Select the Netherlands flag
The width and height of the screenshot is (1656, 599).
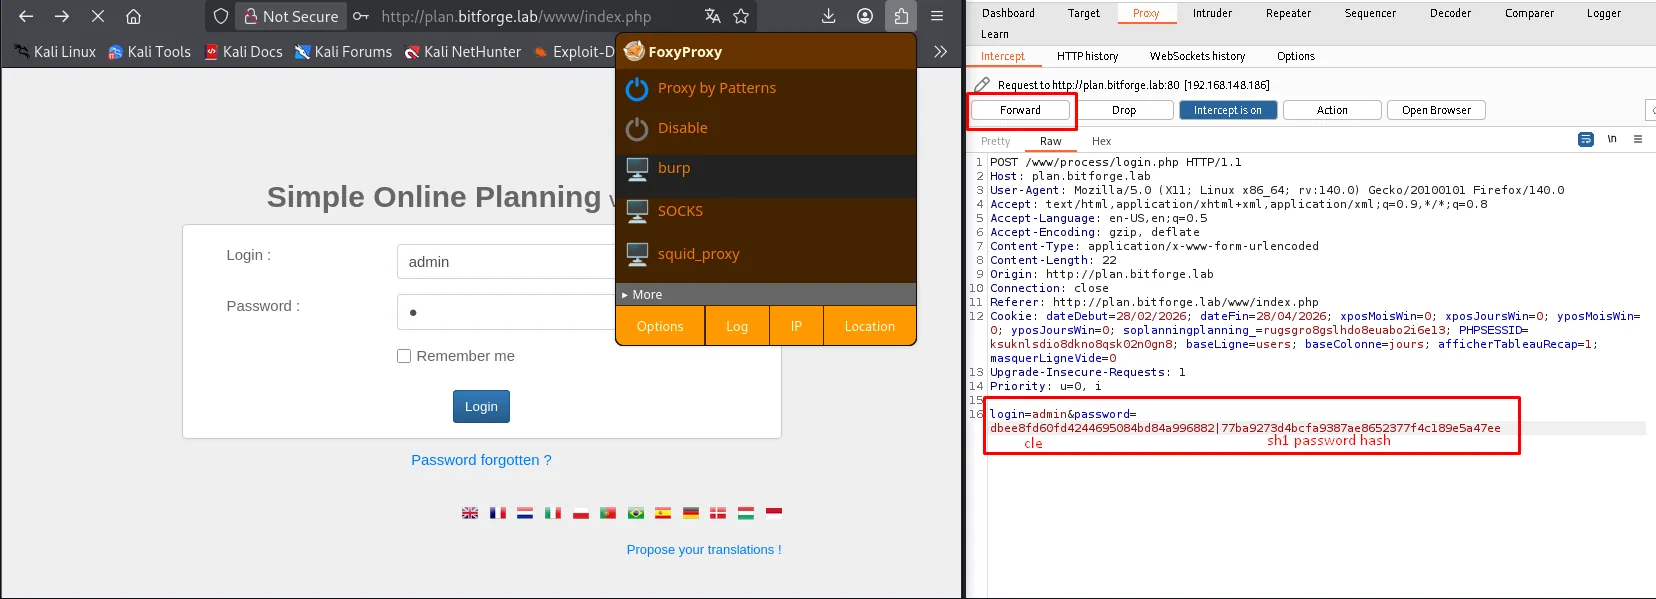[x=525, y=513]
